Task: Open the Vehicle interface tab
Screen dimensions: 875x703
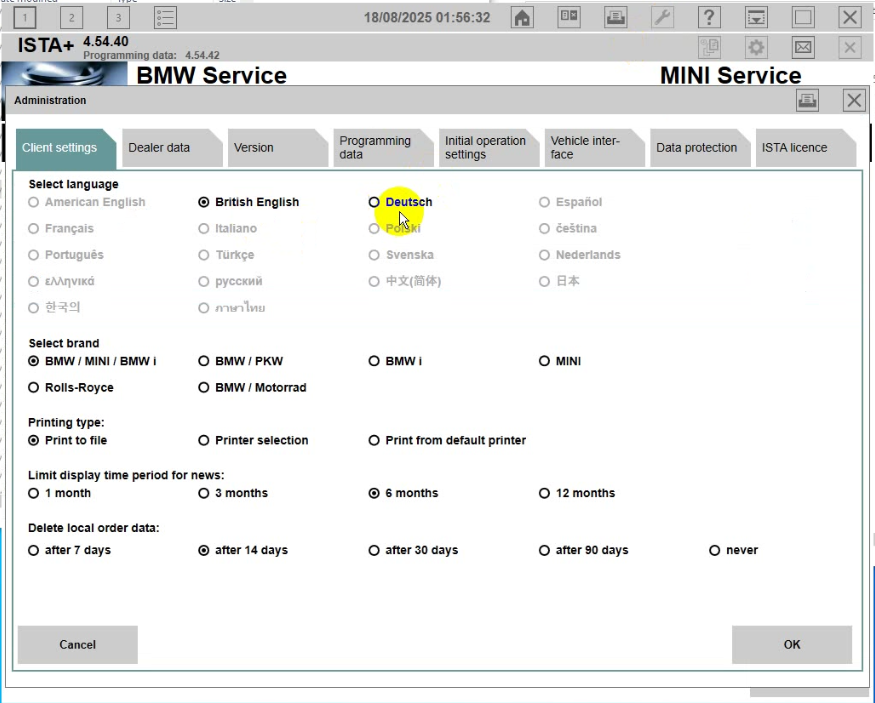Action: [594, 148]
